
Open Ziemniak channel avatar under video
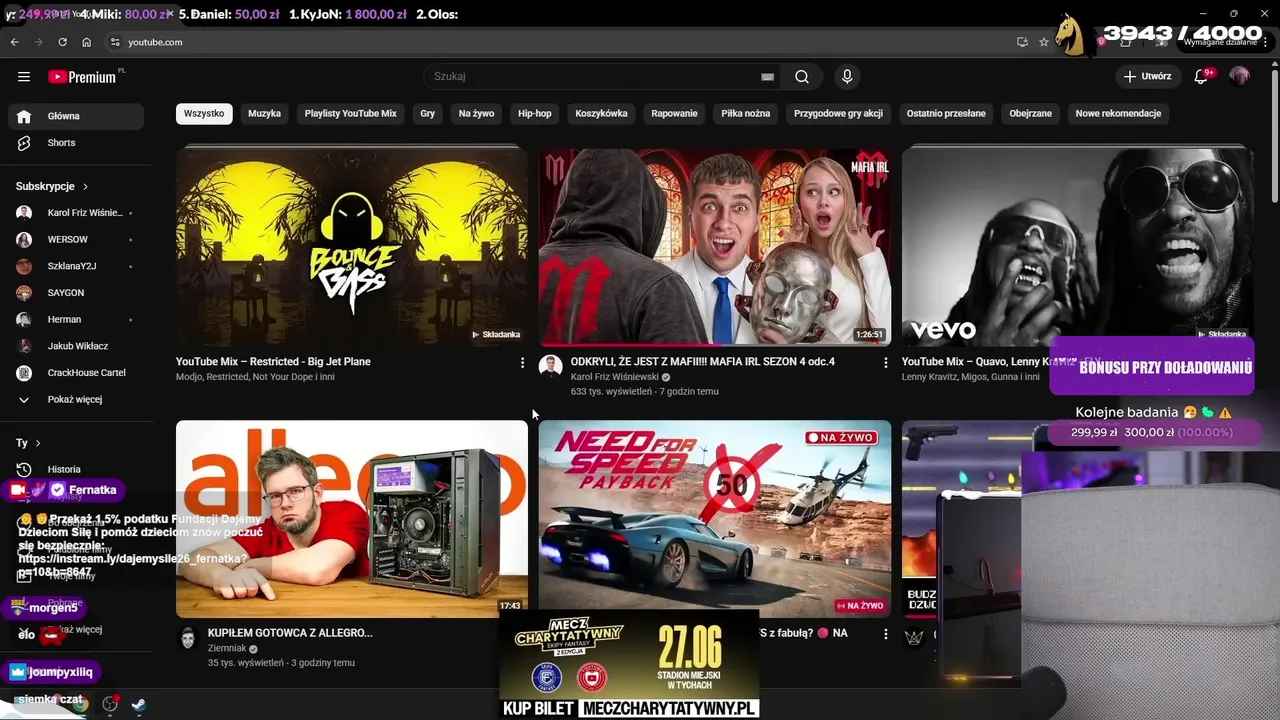(x=187, y=638)
